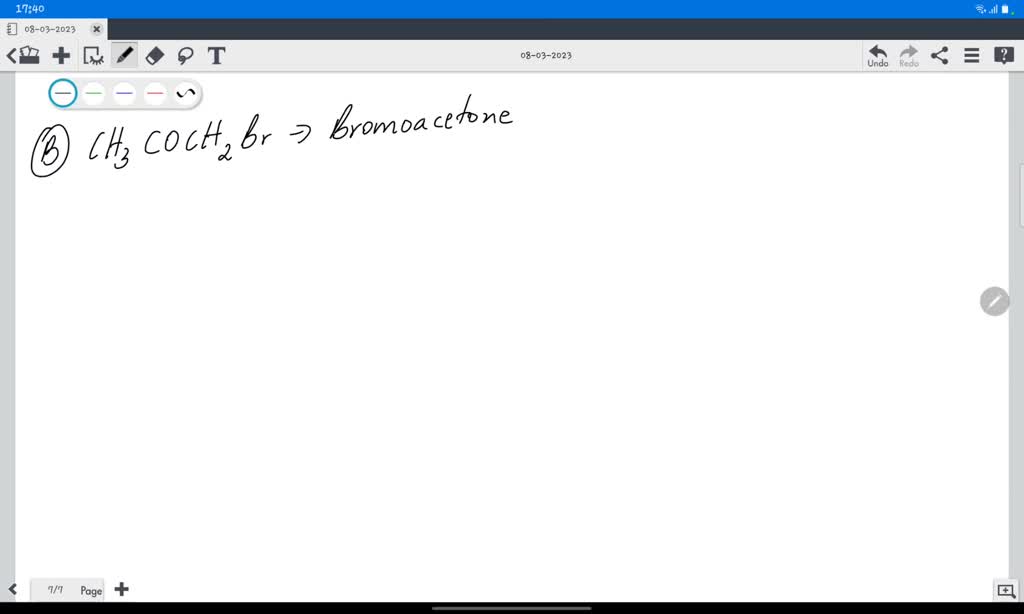Image resolution: width=1024 pixels, height=614 pixels.
Task: Open the notebook palette icon
Action: 28,55
